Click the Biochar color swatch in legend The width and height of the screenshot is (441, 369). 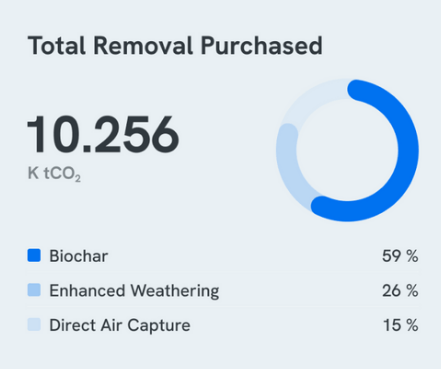[34, 255]
